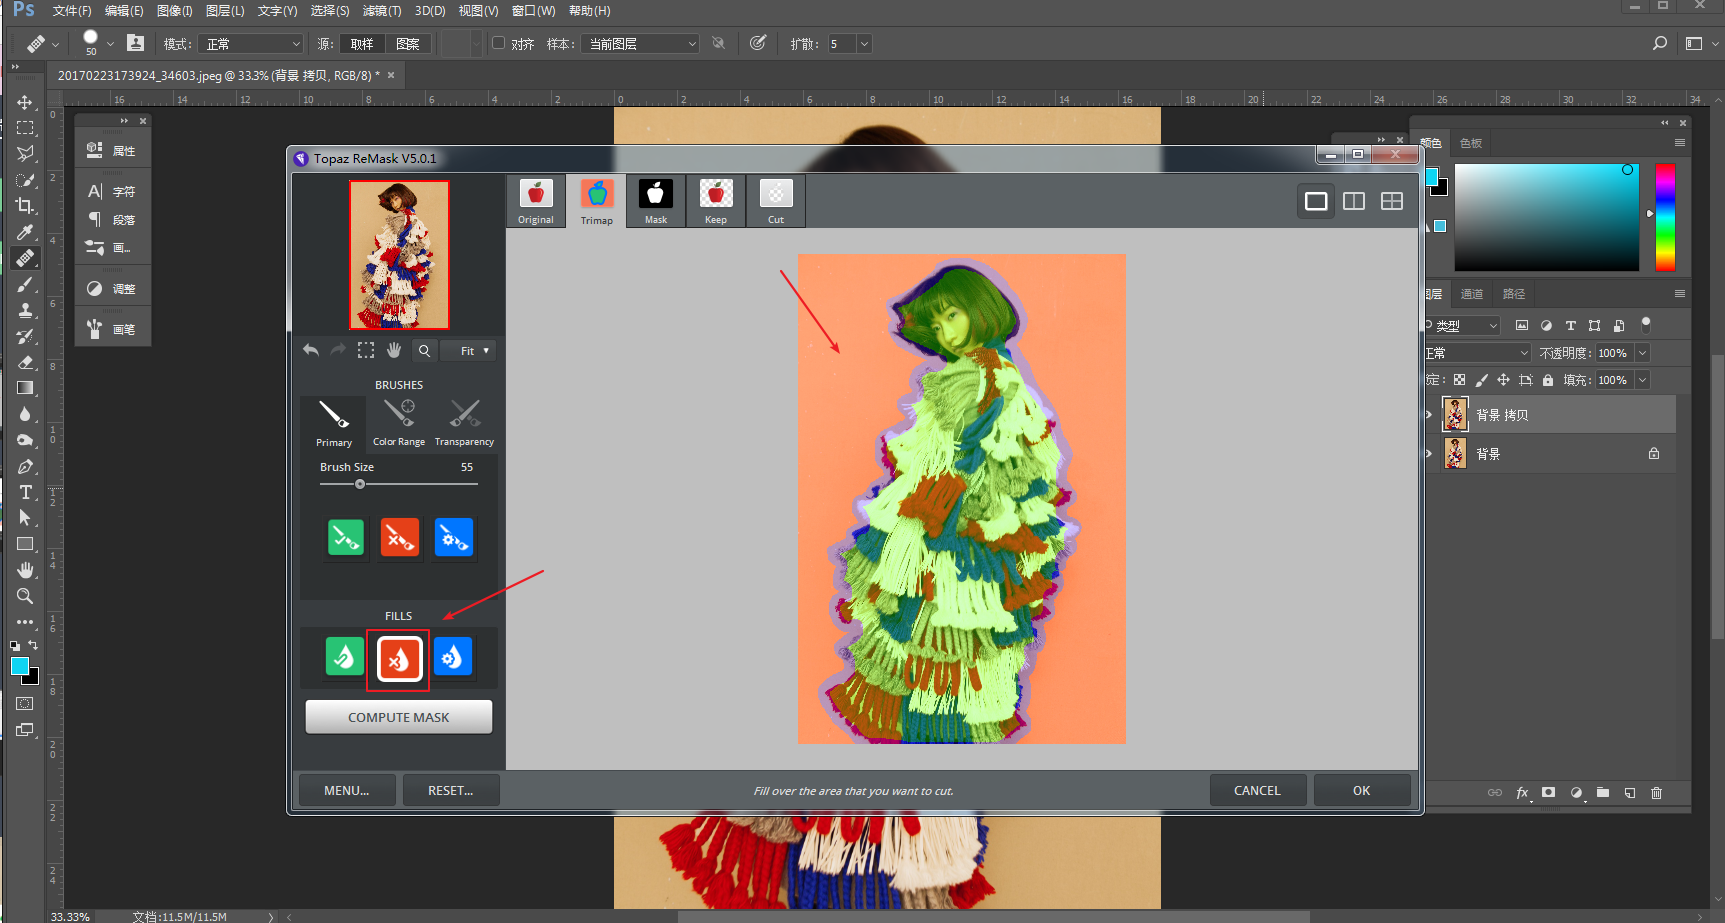Select the Clone Stamp tool

25,310
